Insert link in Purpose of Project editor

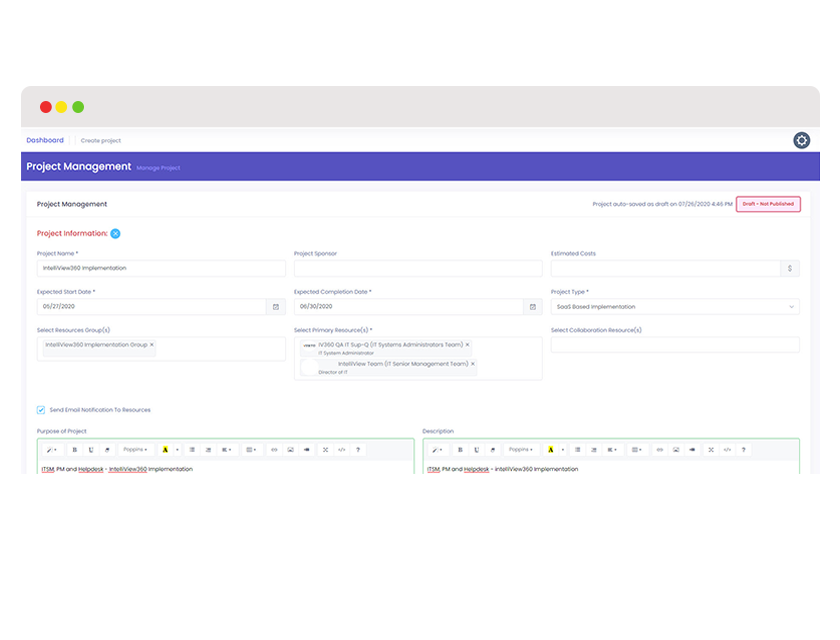coord(274,450)
